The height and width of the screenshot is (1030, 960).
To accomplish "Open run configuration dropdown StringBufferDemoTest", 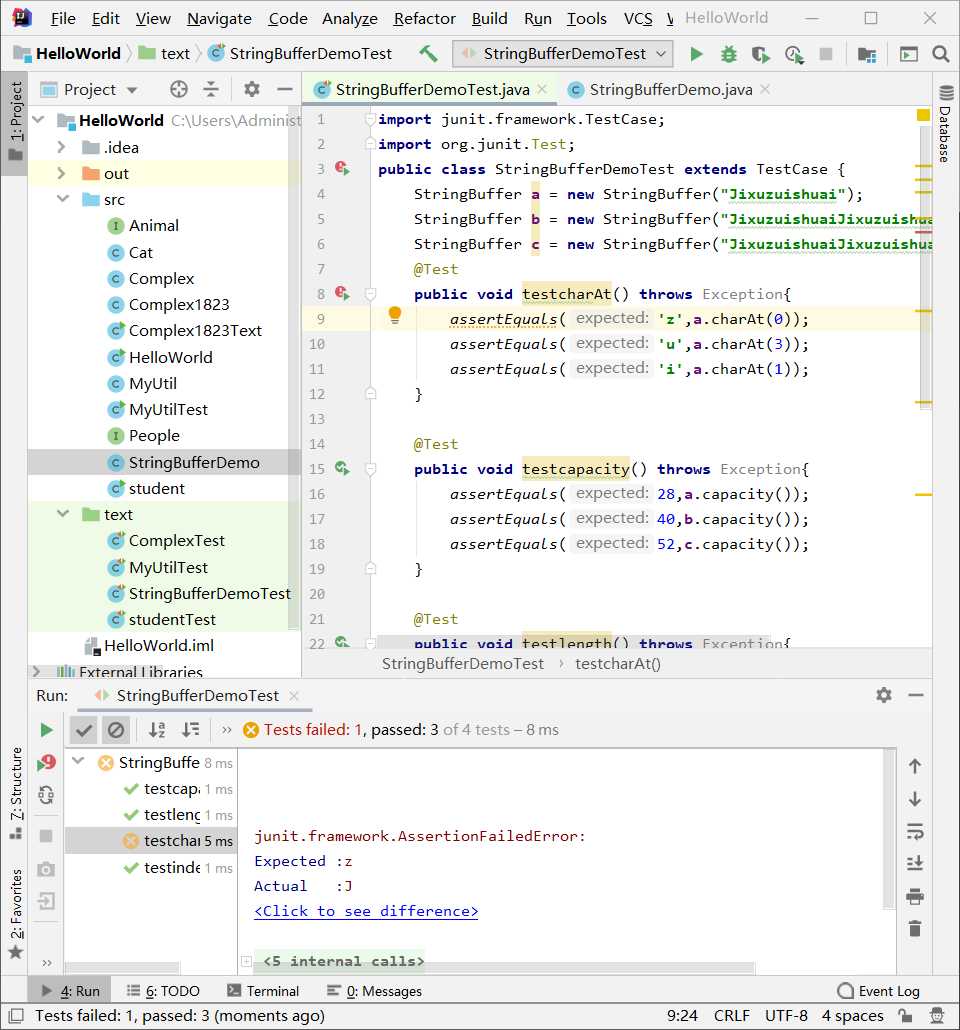I will click(x=562, y=54).
